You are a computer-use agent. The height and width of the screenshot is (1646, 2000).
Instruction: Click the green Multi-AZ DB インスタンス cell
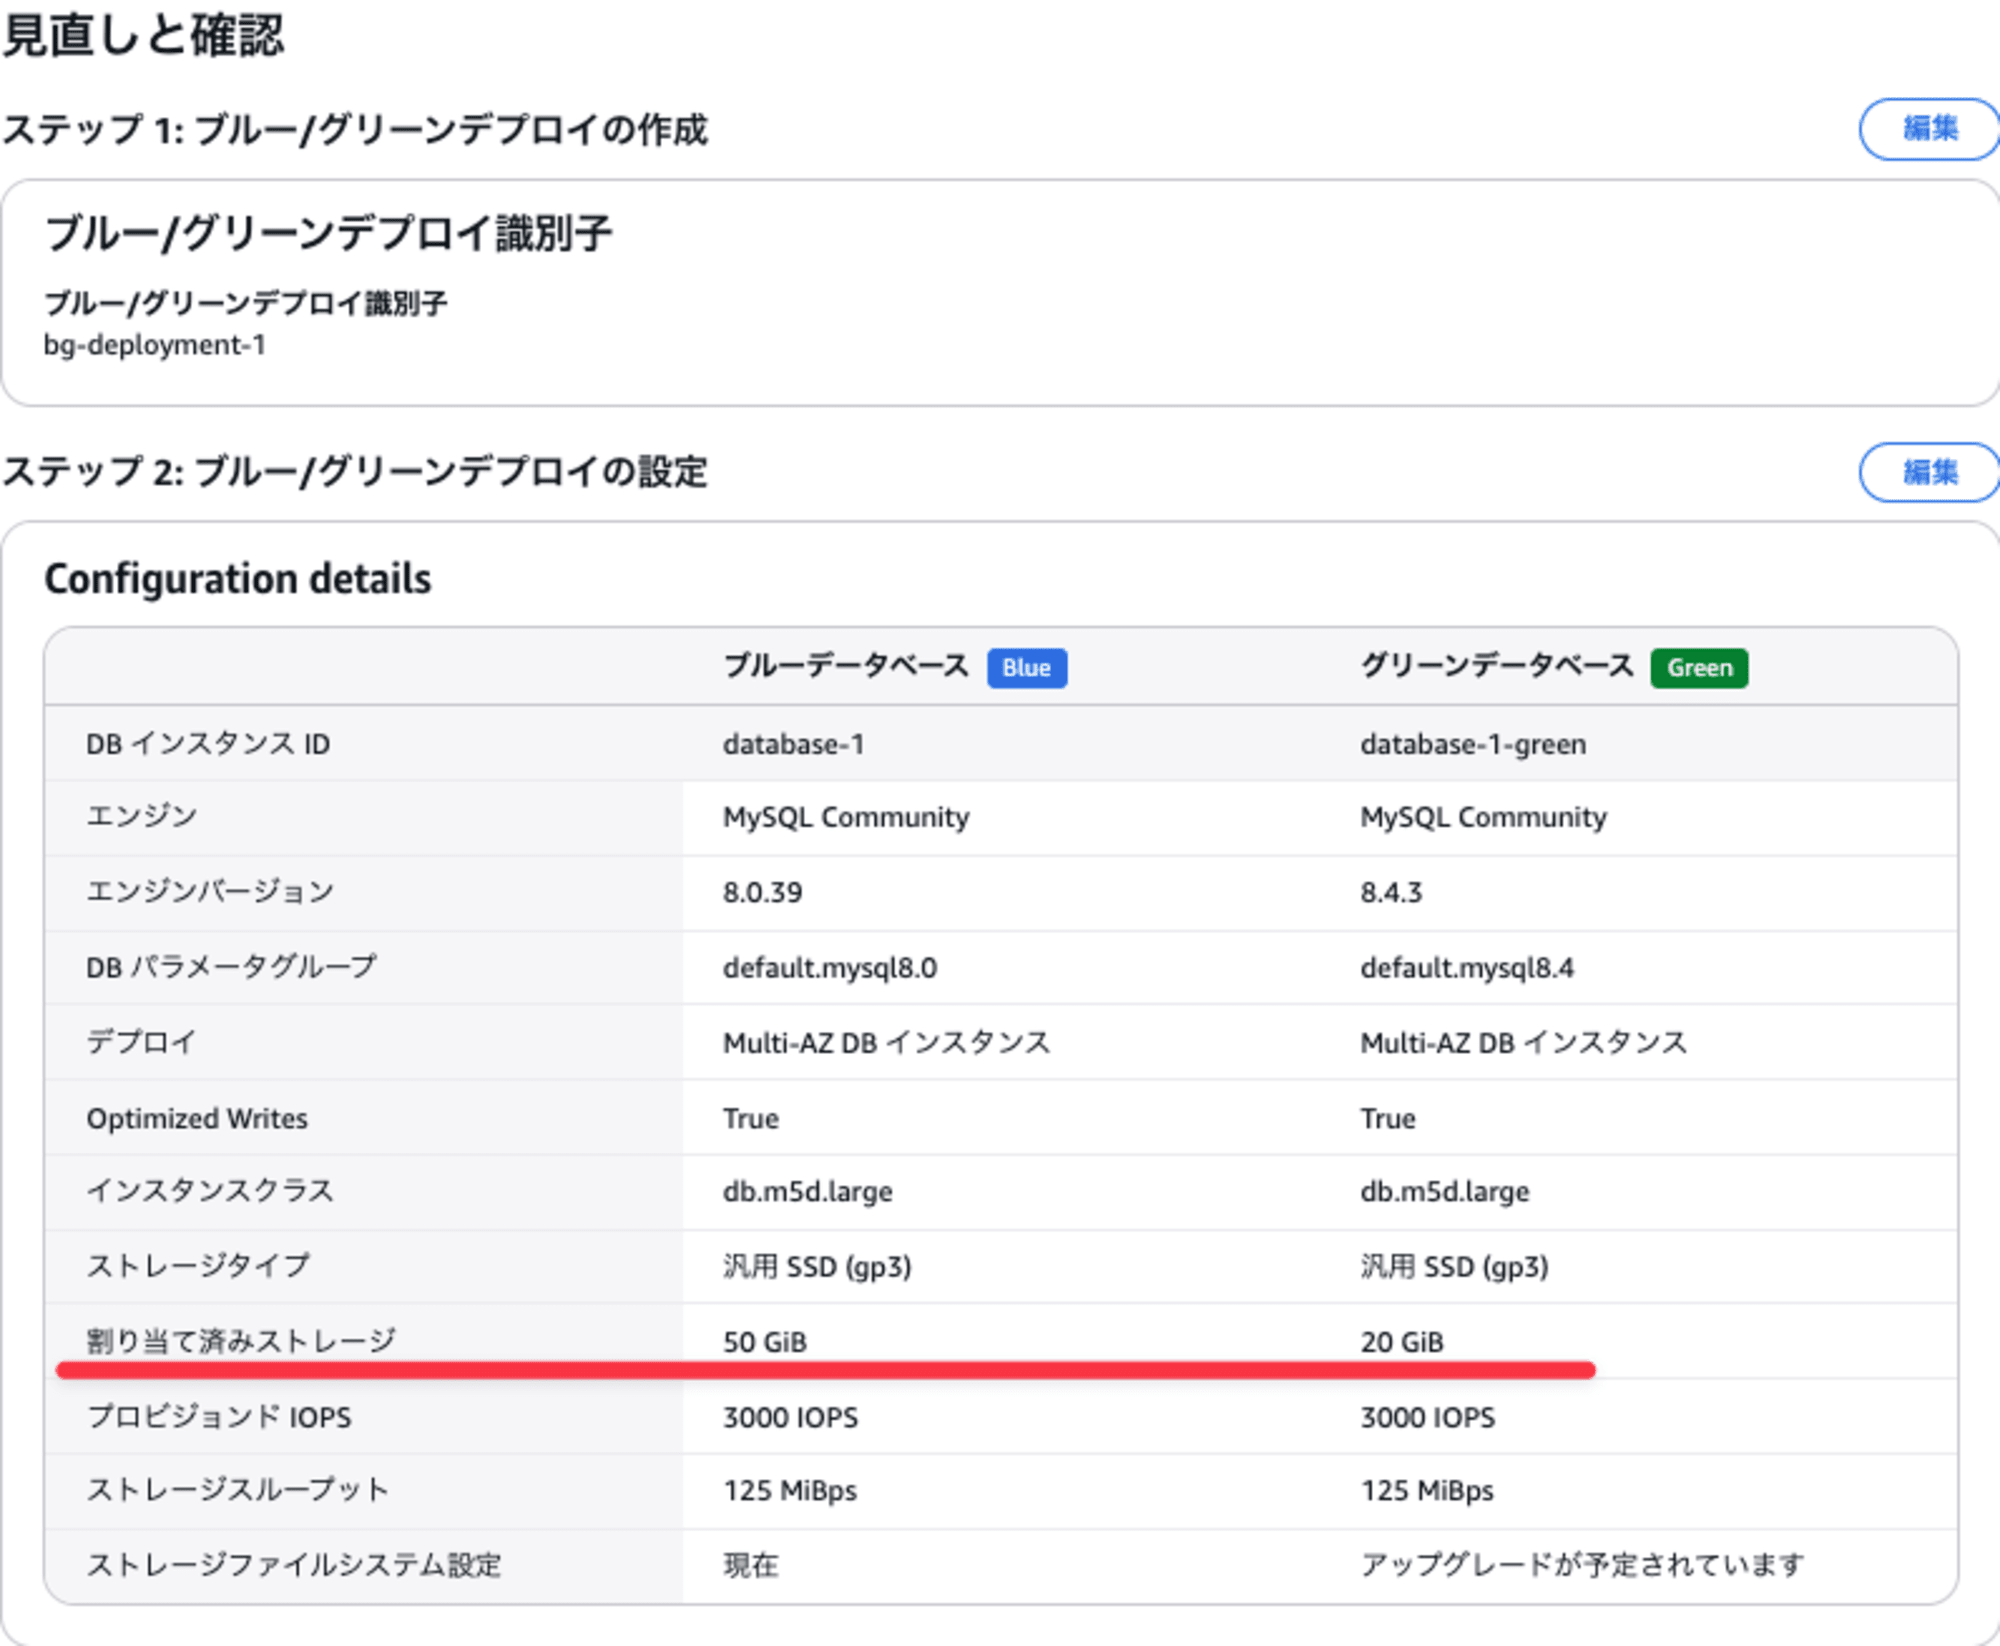point(1524,1043)
